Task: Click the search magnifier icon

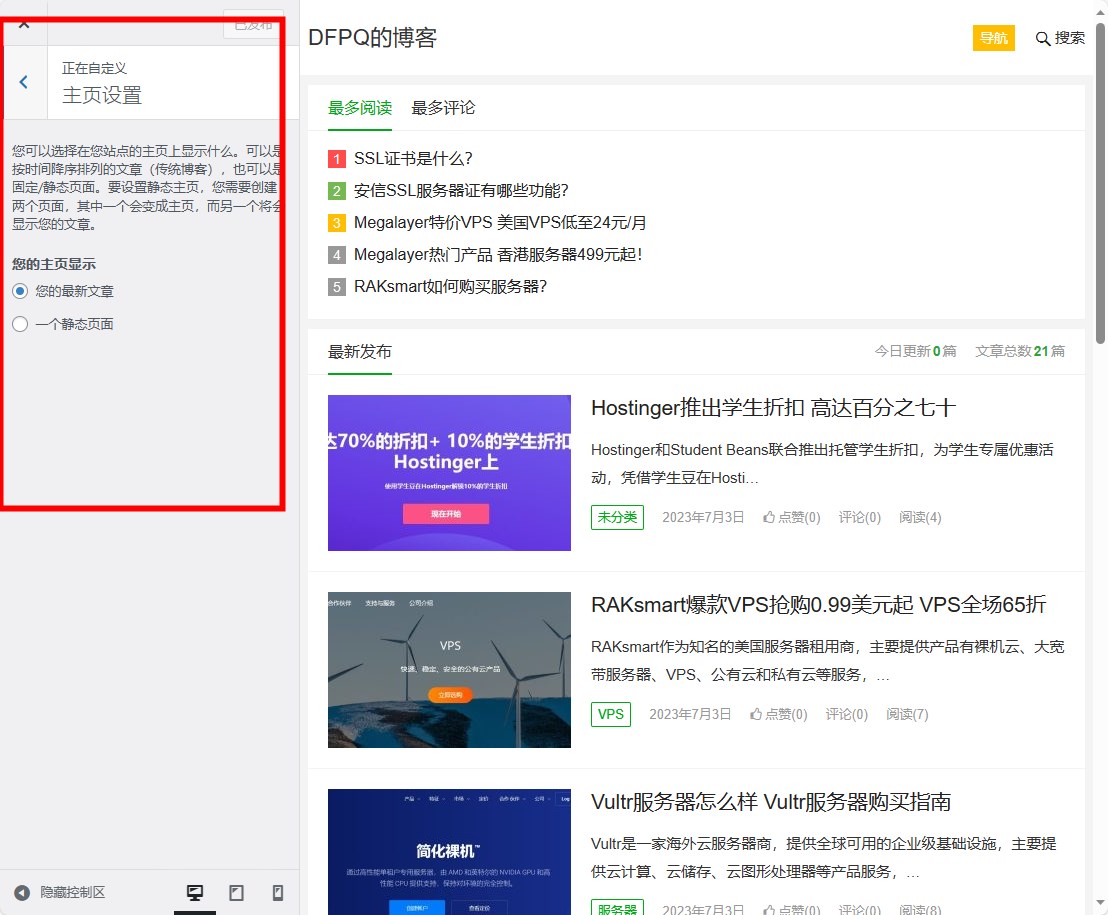Action: pos(1043,39)
